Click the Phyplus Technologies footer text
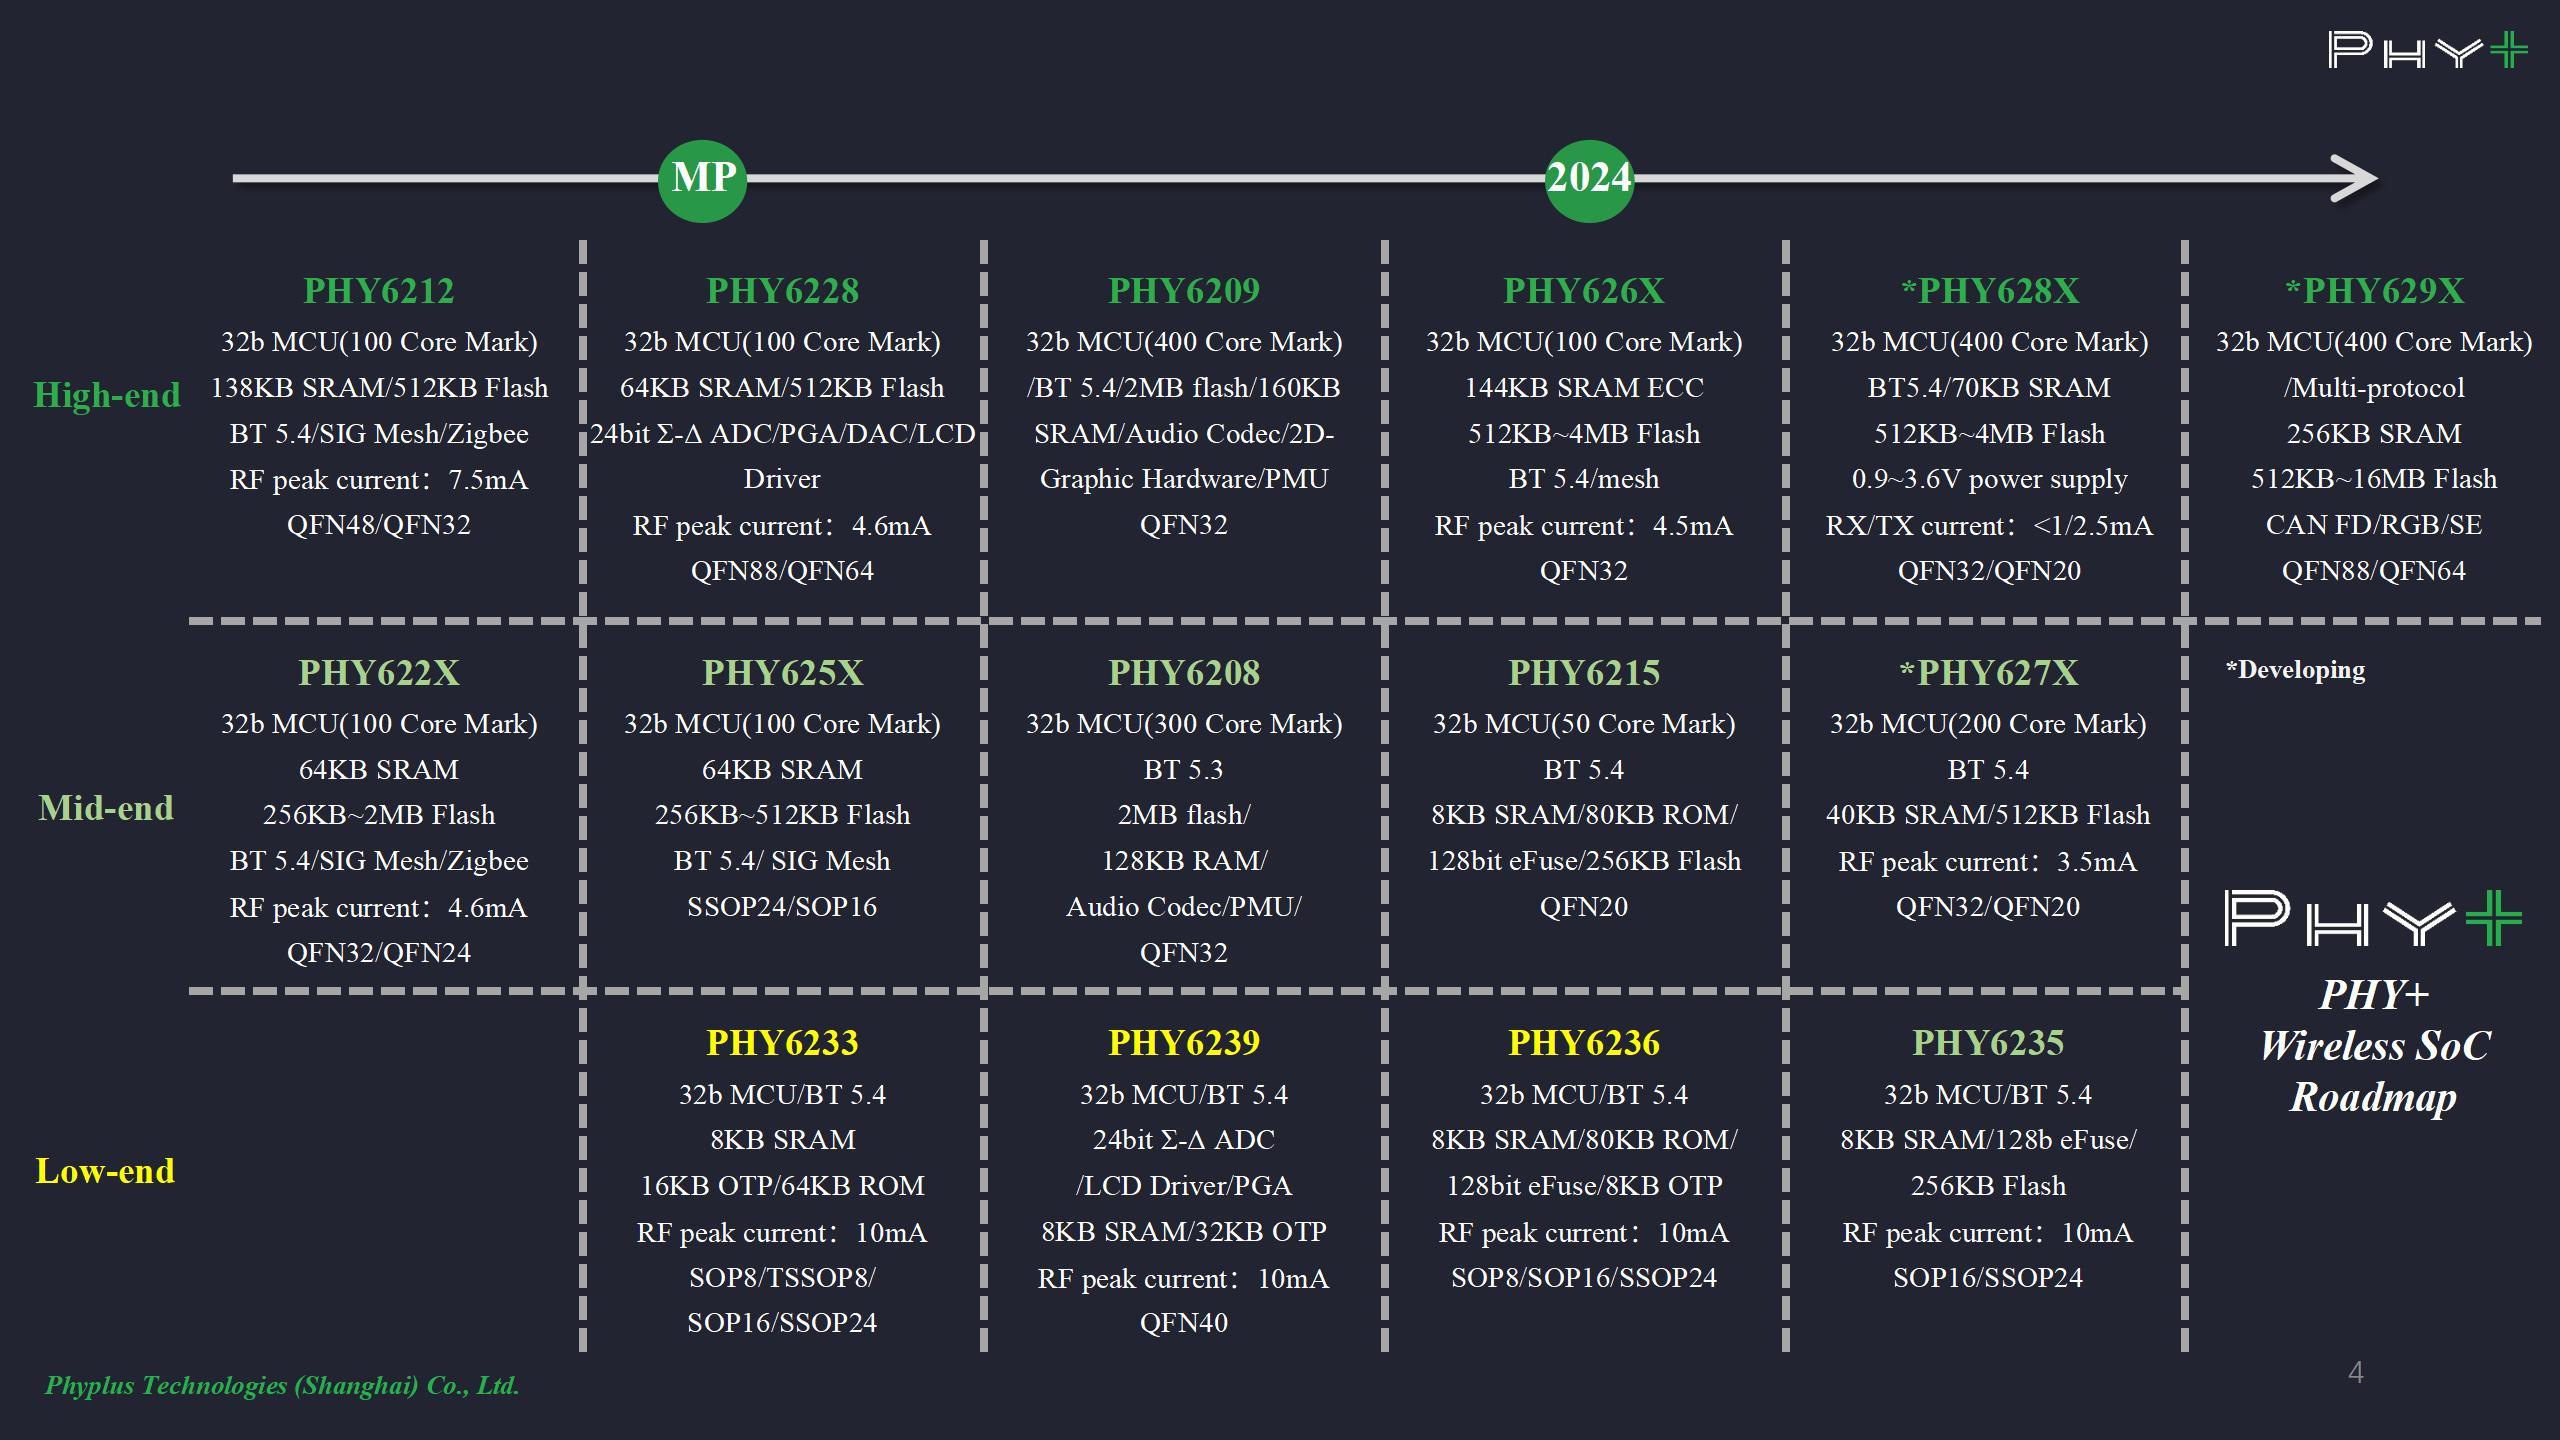2560x1440 pixels. [282, 1386]
